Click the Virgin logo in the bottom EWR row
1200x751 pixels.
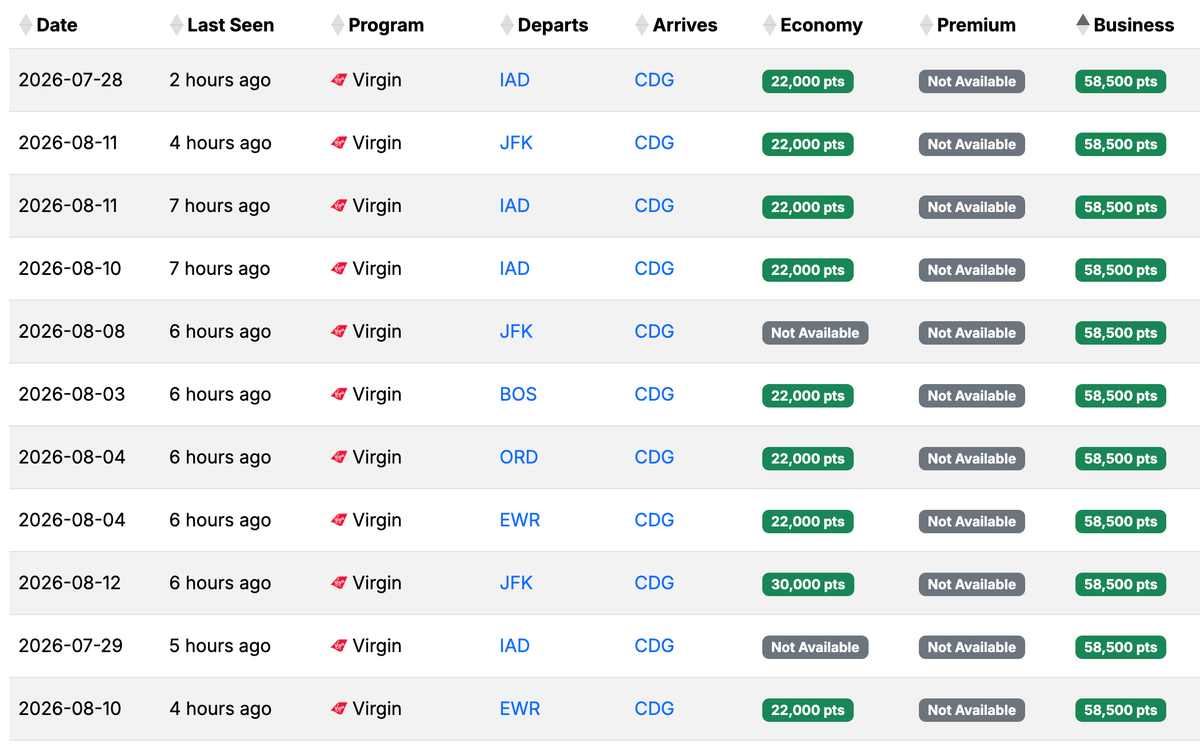point(341,709)
